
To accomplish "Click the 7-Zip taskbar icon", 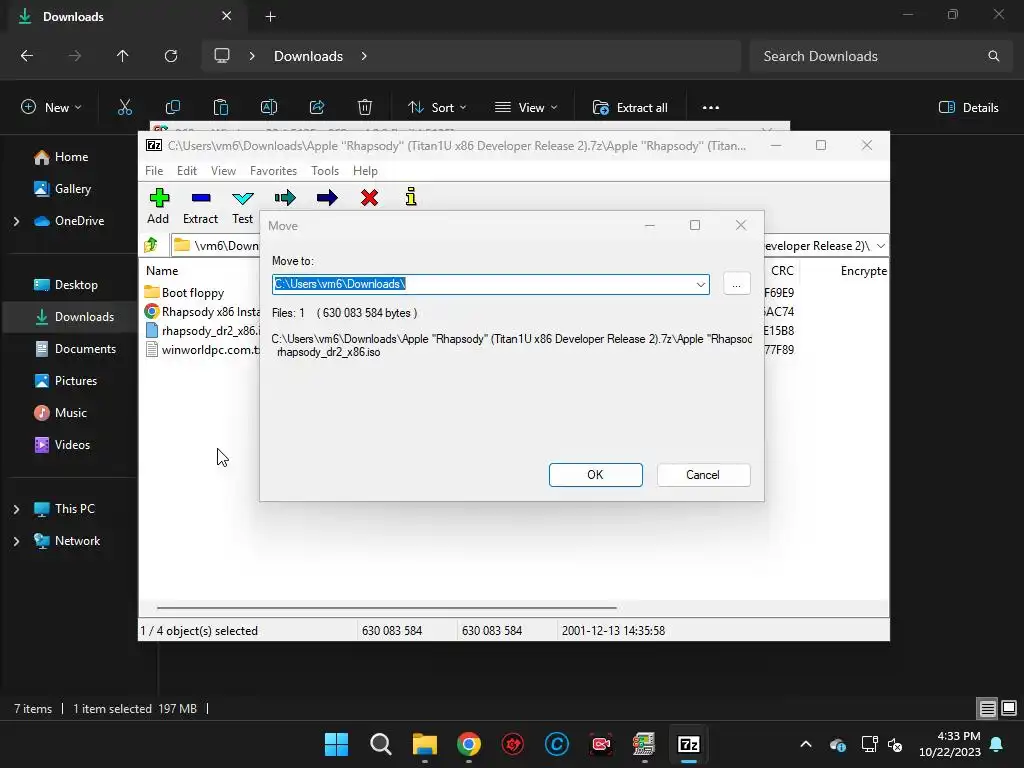I will click(689, 744).
